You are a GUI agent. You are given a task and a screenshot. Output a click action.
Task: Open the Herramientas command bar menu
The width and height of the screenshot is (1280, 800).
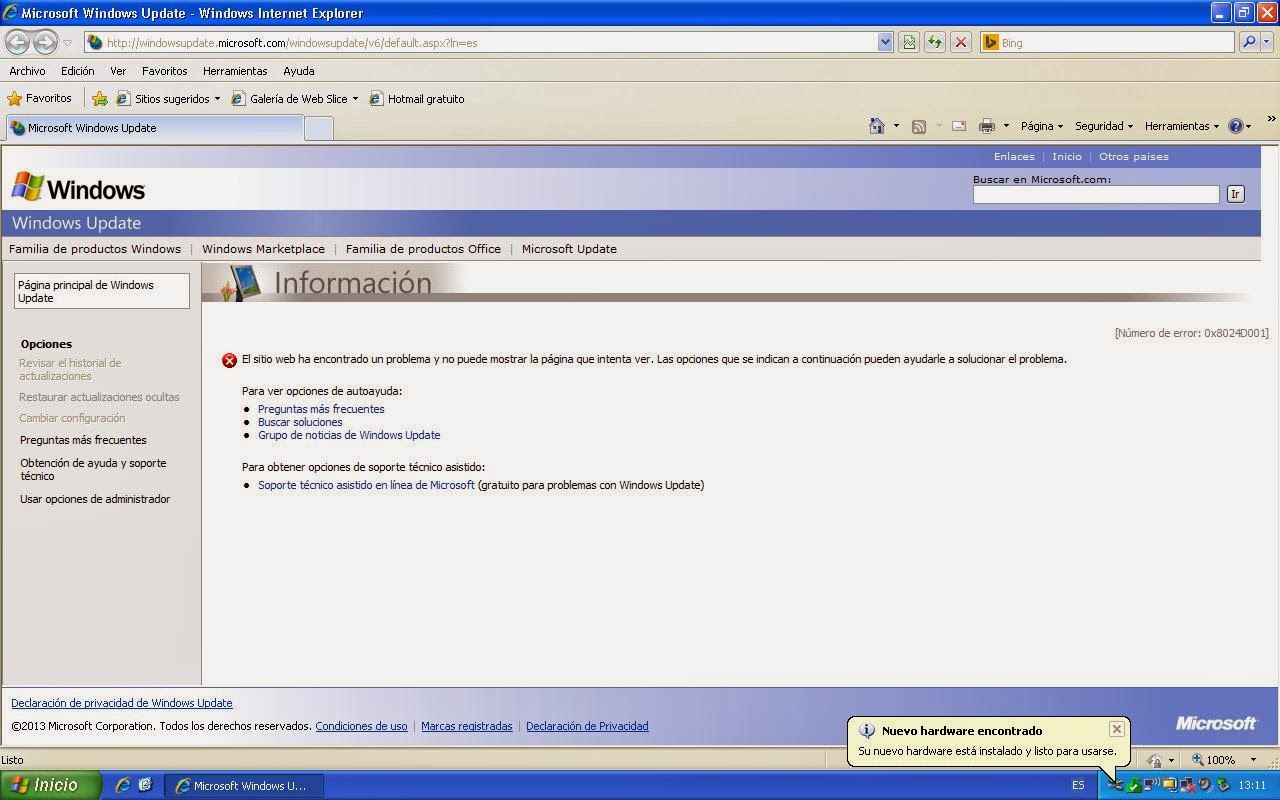[1182, 126]
